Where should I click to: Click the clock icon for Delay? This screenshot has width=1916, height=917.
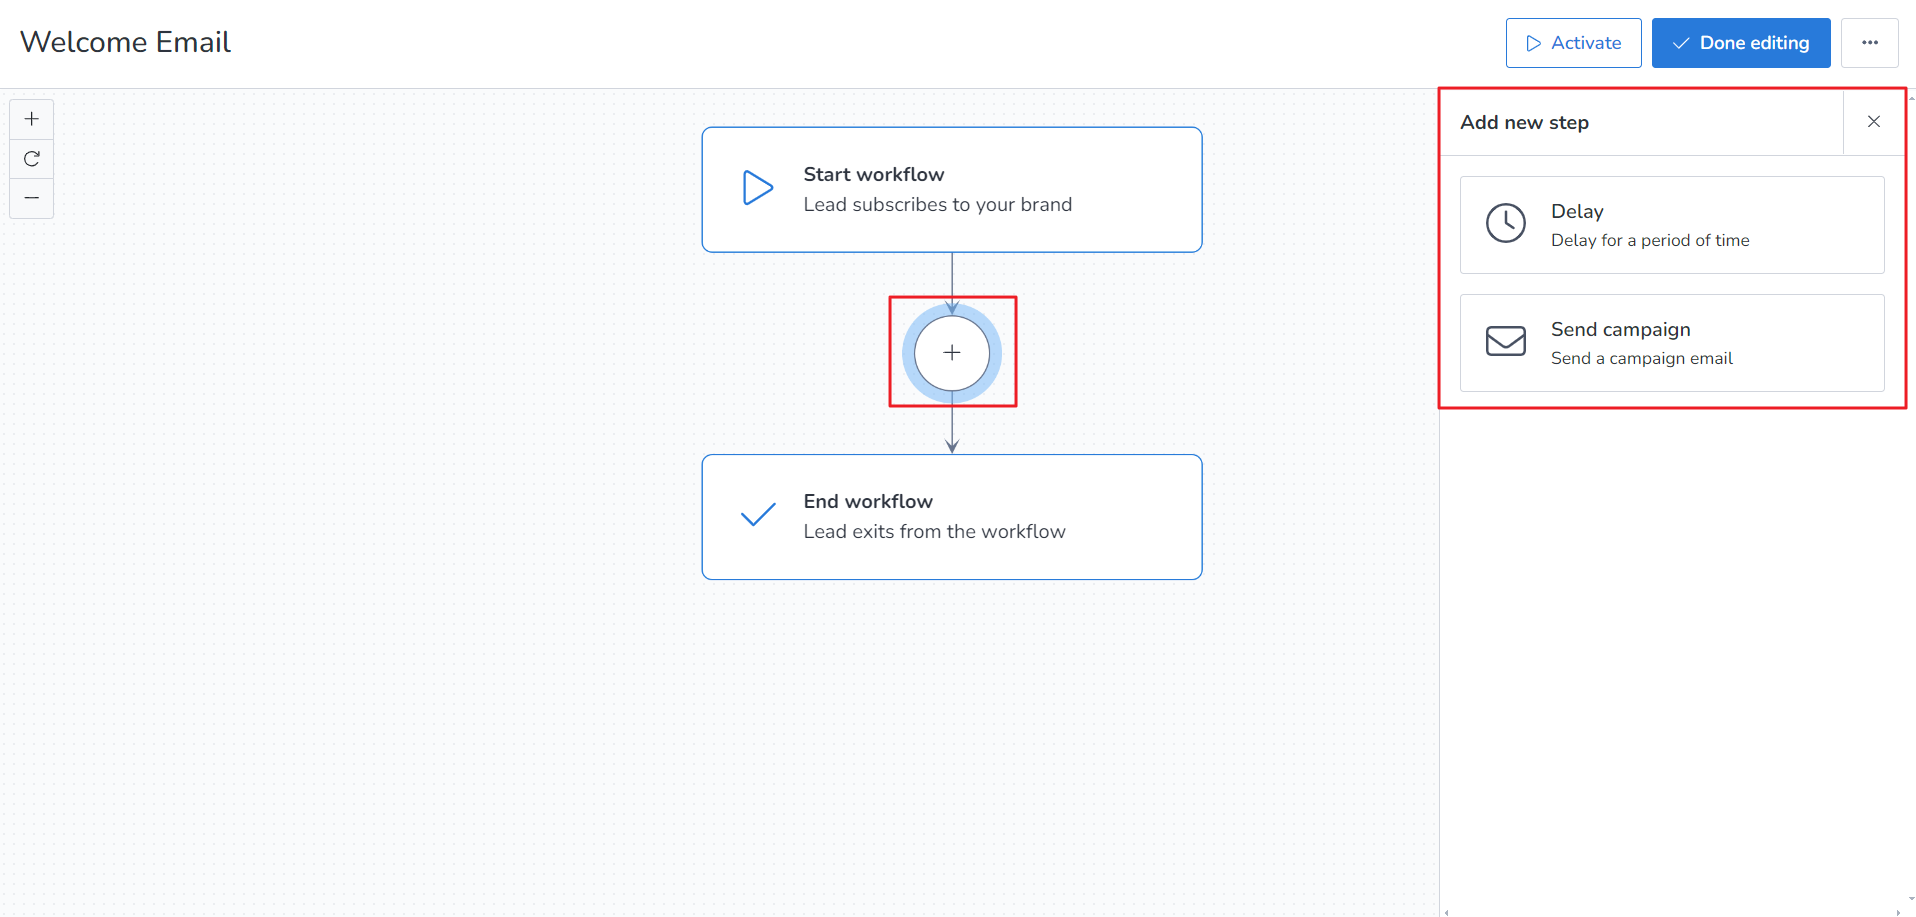point(1505,224)
